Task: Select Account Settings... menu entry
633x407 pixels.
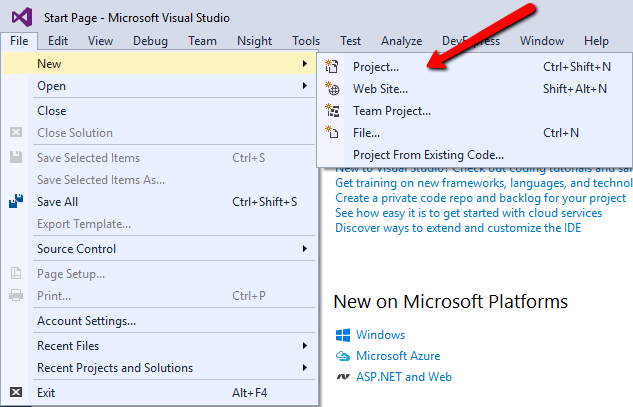Action: coord(159,321)
